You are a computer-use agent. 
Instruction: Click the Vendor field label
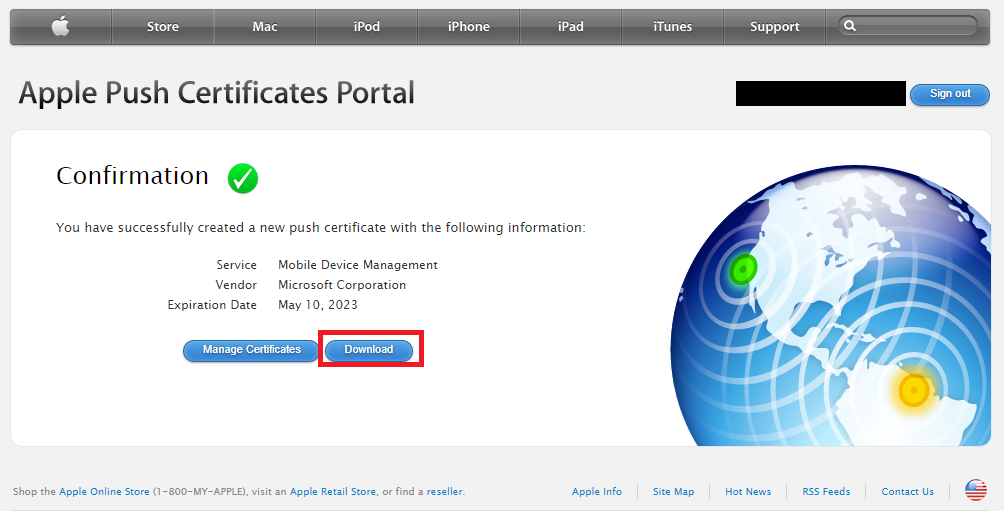coord(236,285)
